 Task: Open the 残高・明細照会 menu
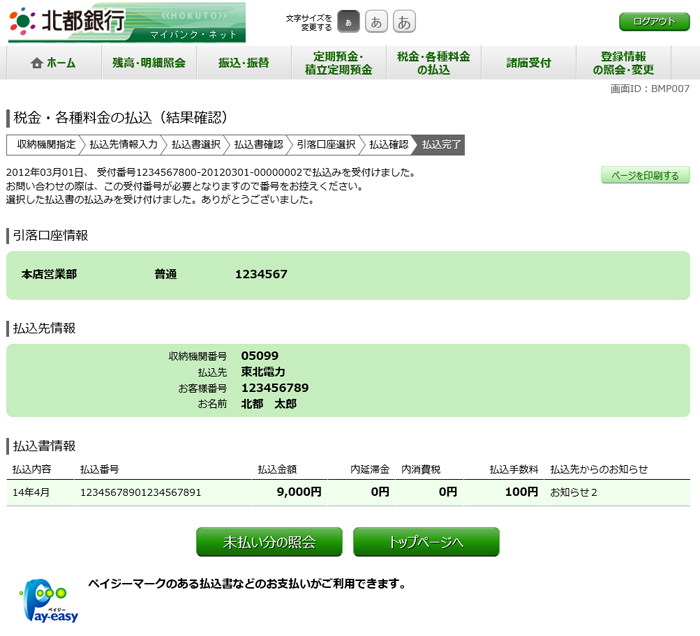tap(149, 63)
